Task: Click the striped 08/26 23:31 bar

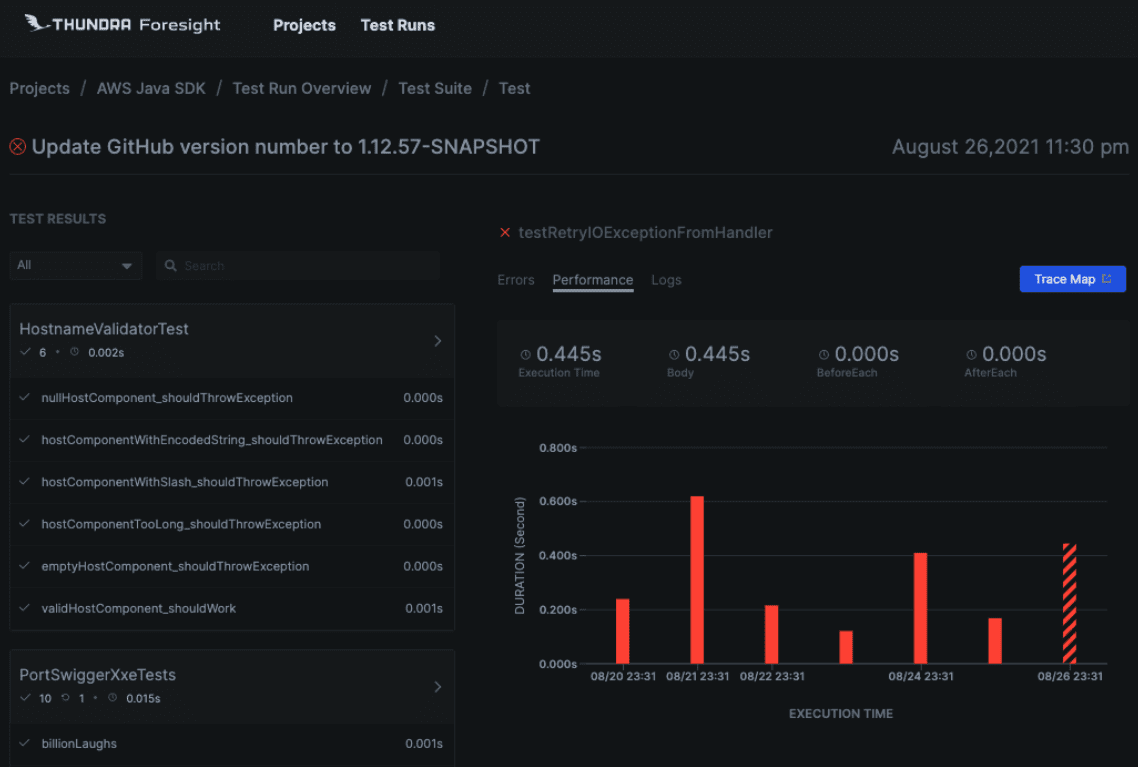Action: (x=1070, y=604)
